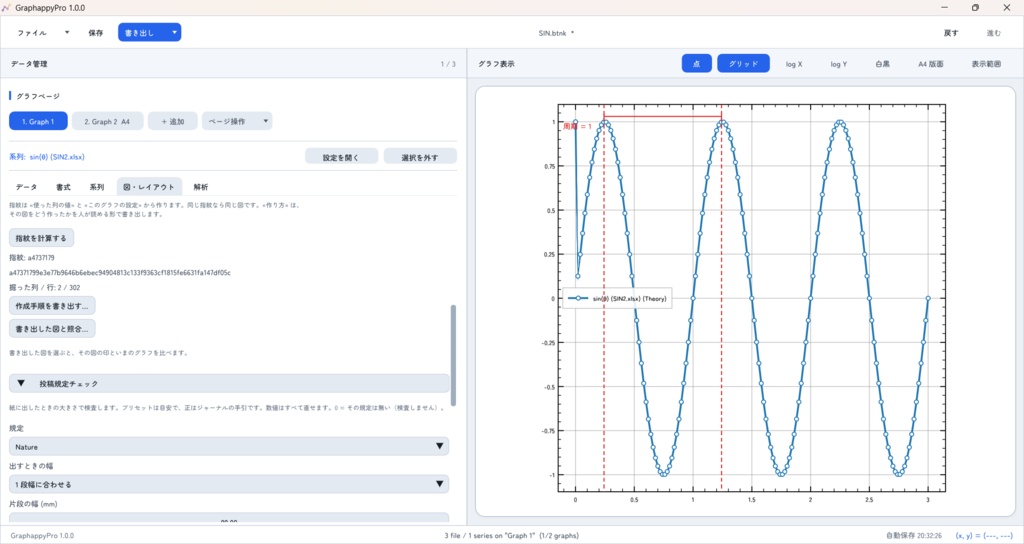Click the graph legend sin(θ) (SIN2.xlsx) (Theory)

pos(617,298)
